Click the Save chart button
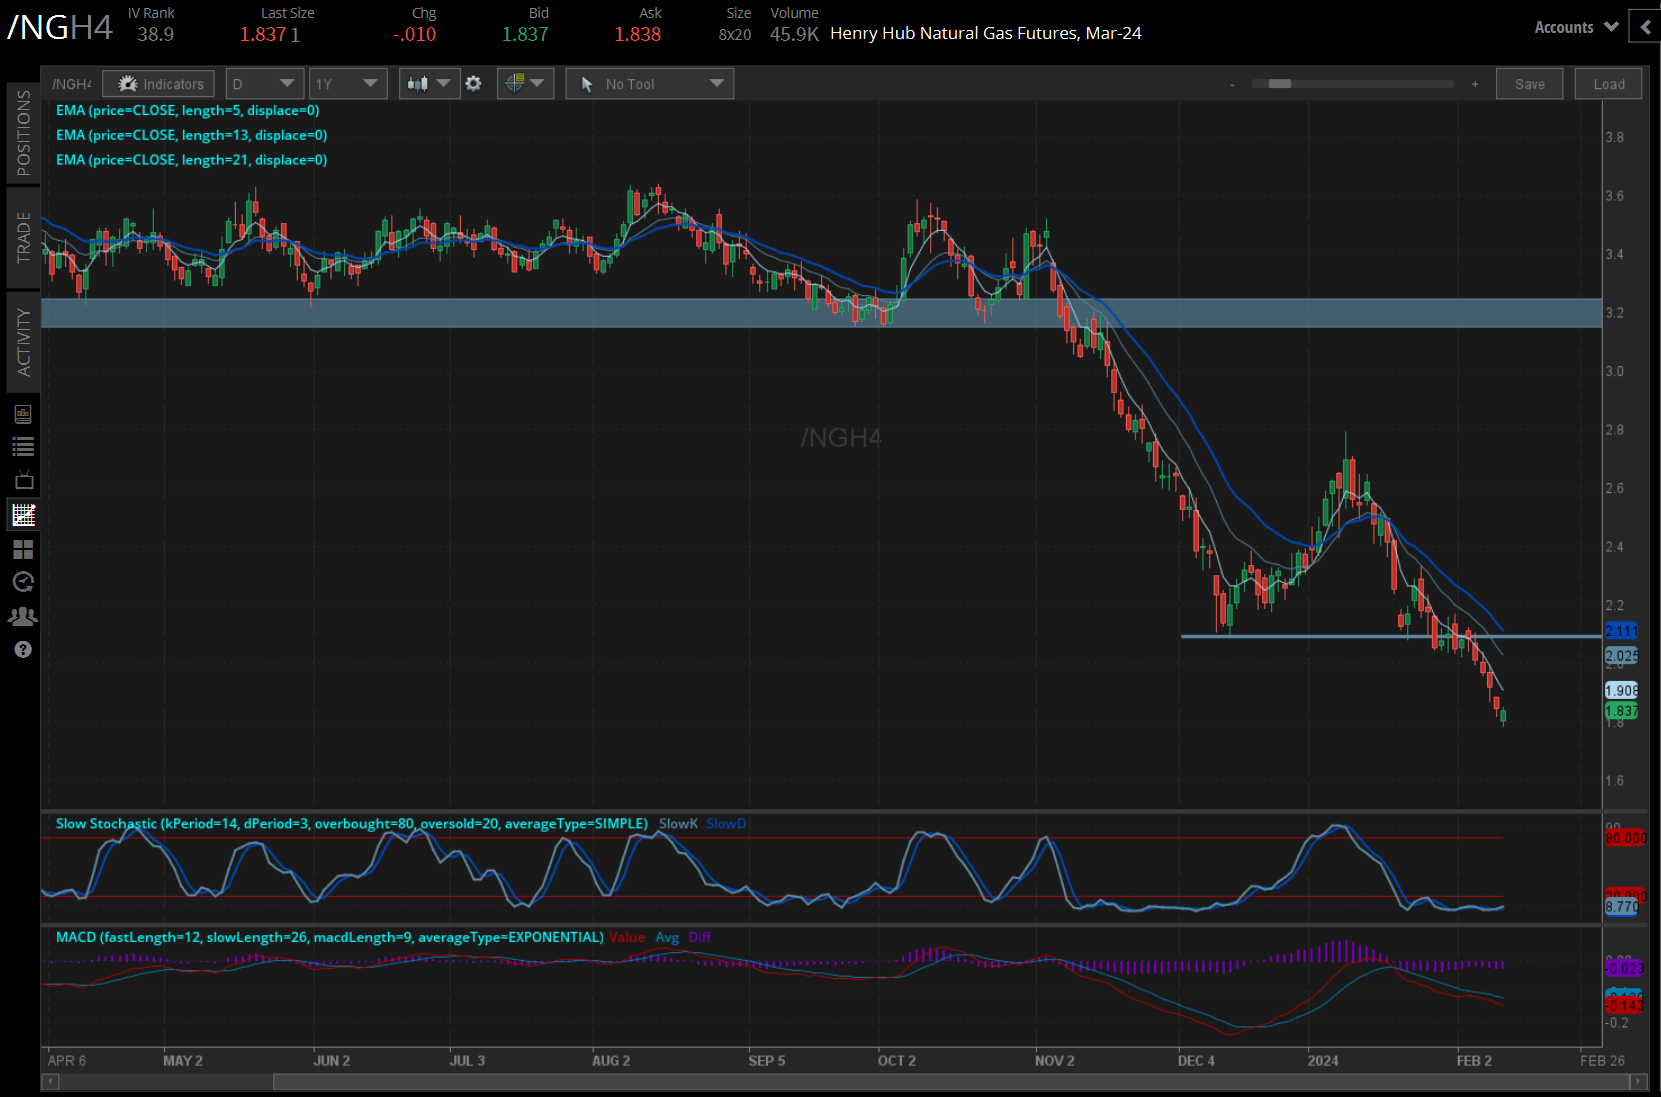The image size is (1661, 1097). pos(1529,84)
